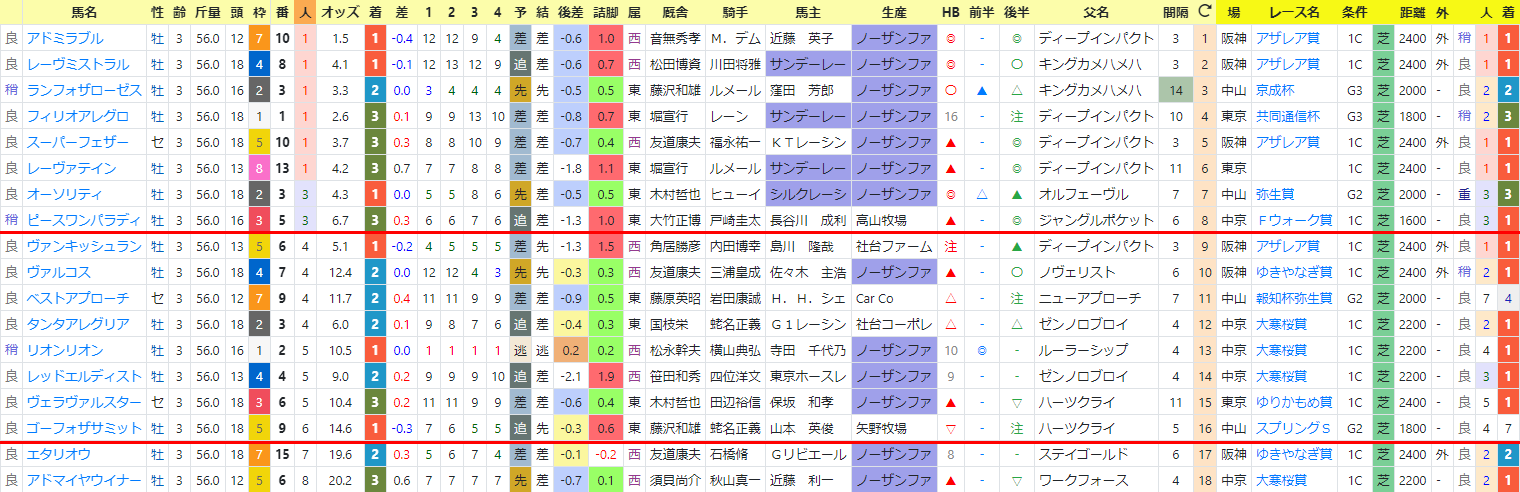Open the アドマイヤウイナー horse link

pyautogui.click(x=85, y=481)
